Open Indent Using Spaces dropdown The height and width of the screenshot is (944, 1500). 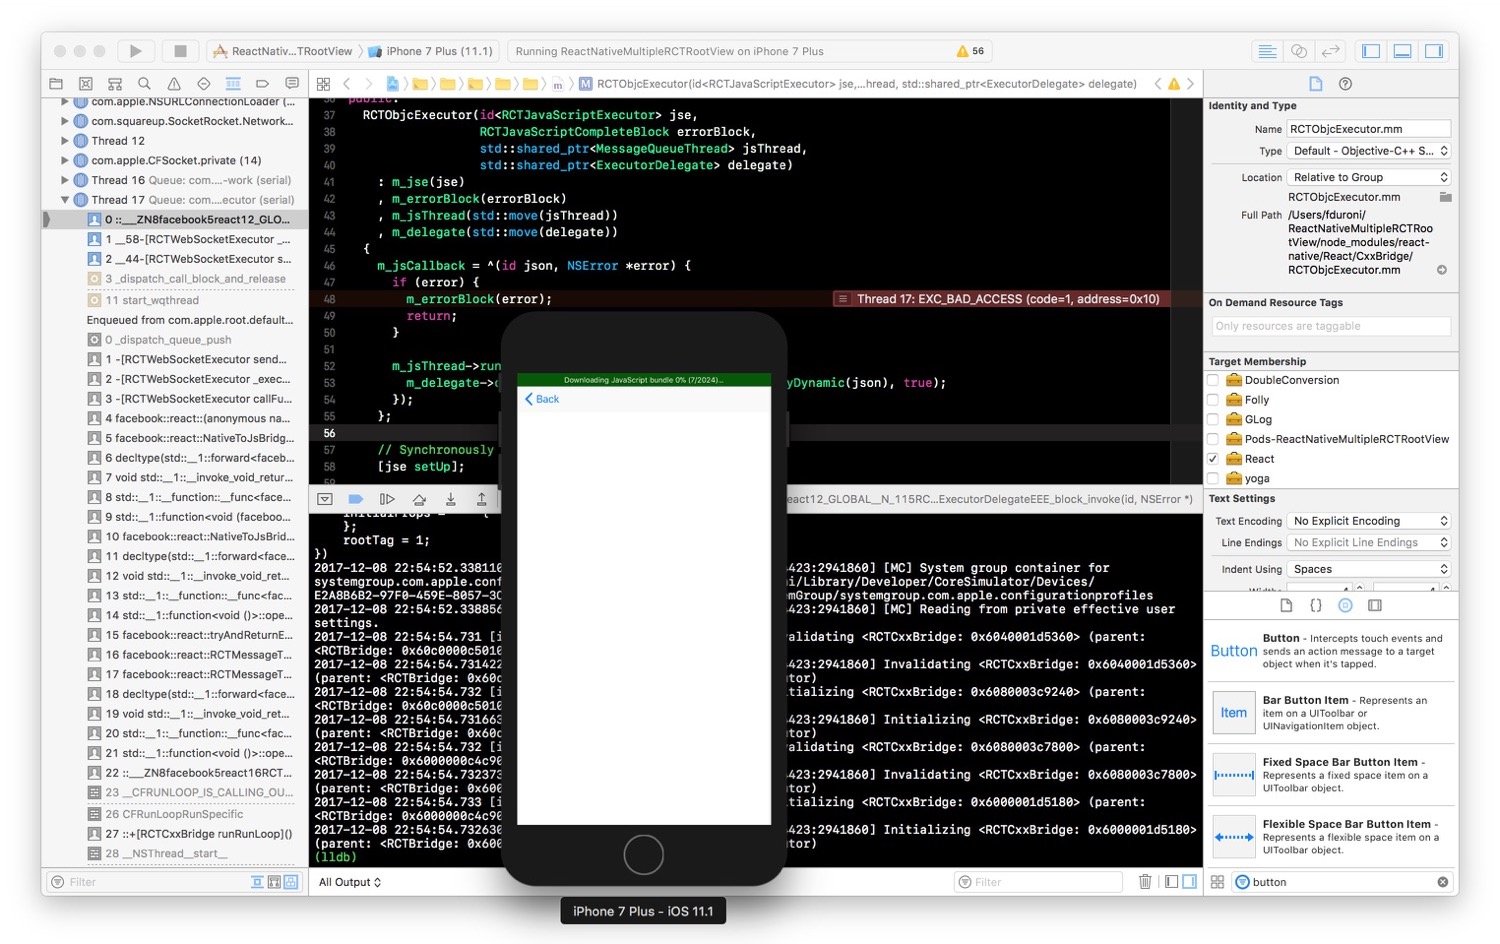1368,569
